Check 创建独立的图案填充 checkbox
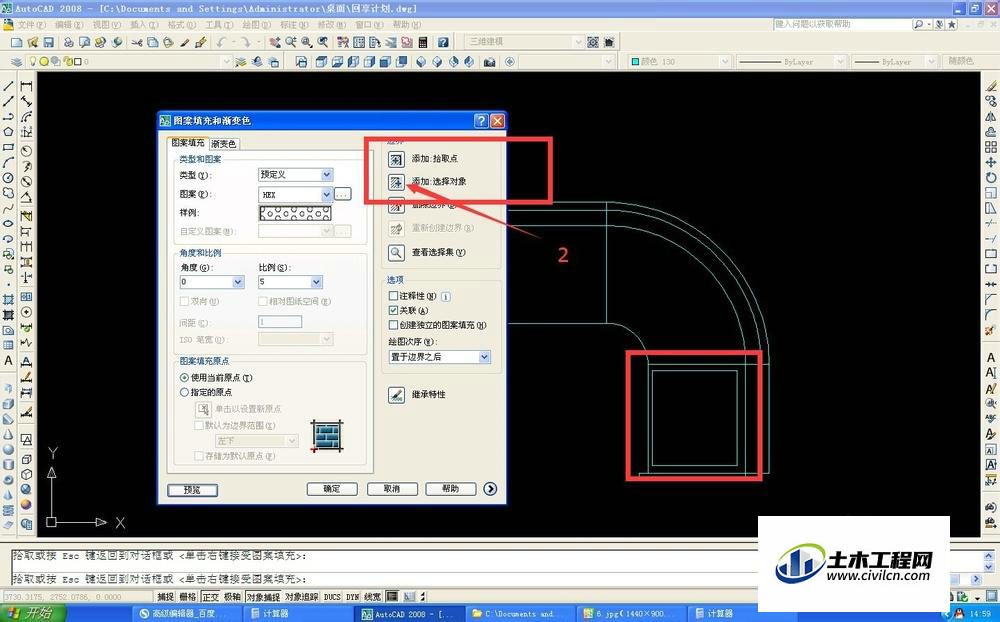The width and height of the screenshot is (1000, 622). coord(393,325)
